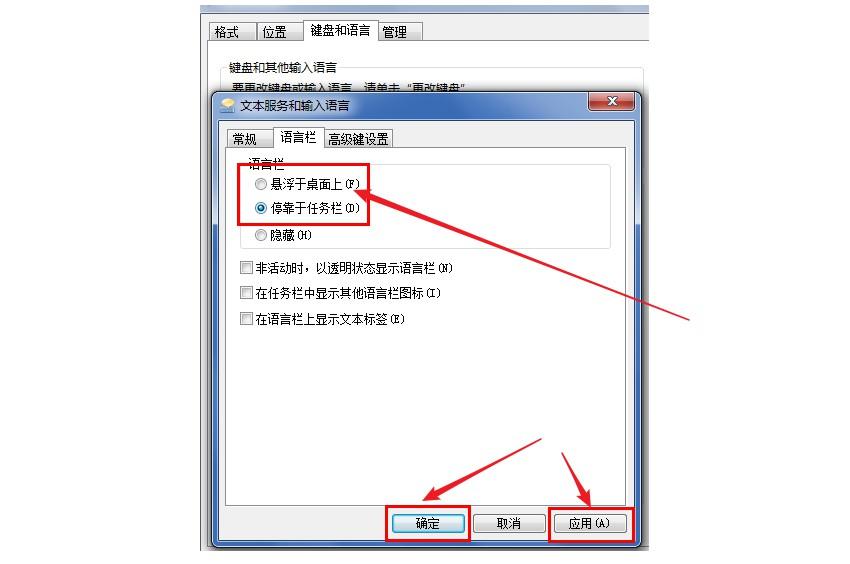850x564 pixels.
Task: Choose the 隐藏 language bar option
Action: pos(261,235)
